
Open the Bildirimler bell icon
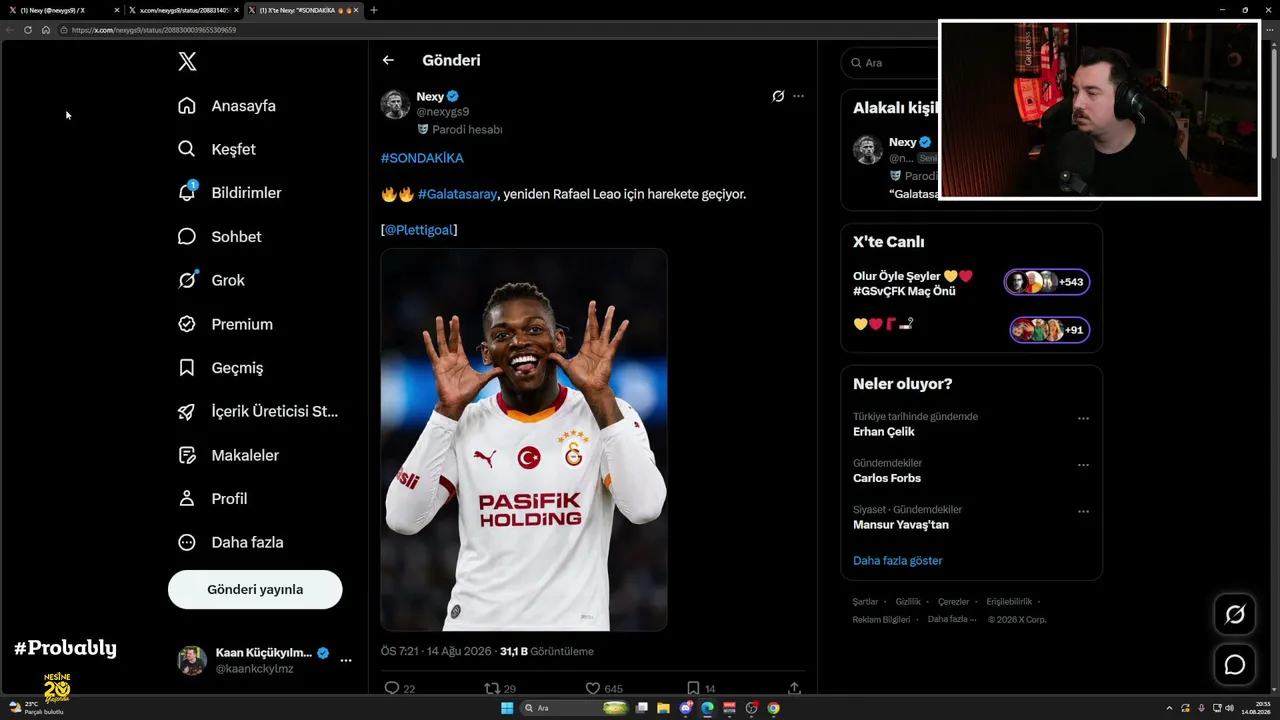[x=187, y=192]
